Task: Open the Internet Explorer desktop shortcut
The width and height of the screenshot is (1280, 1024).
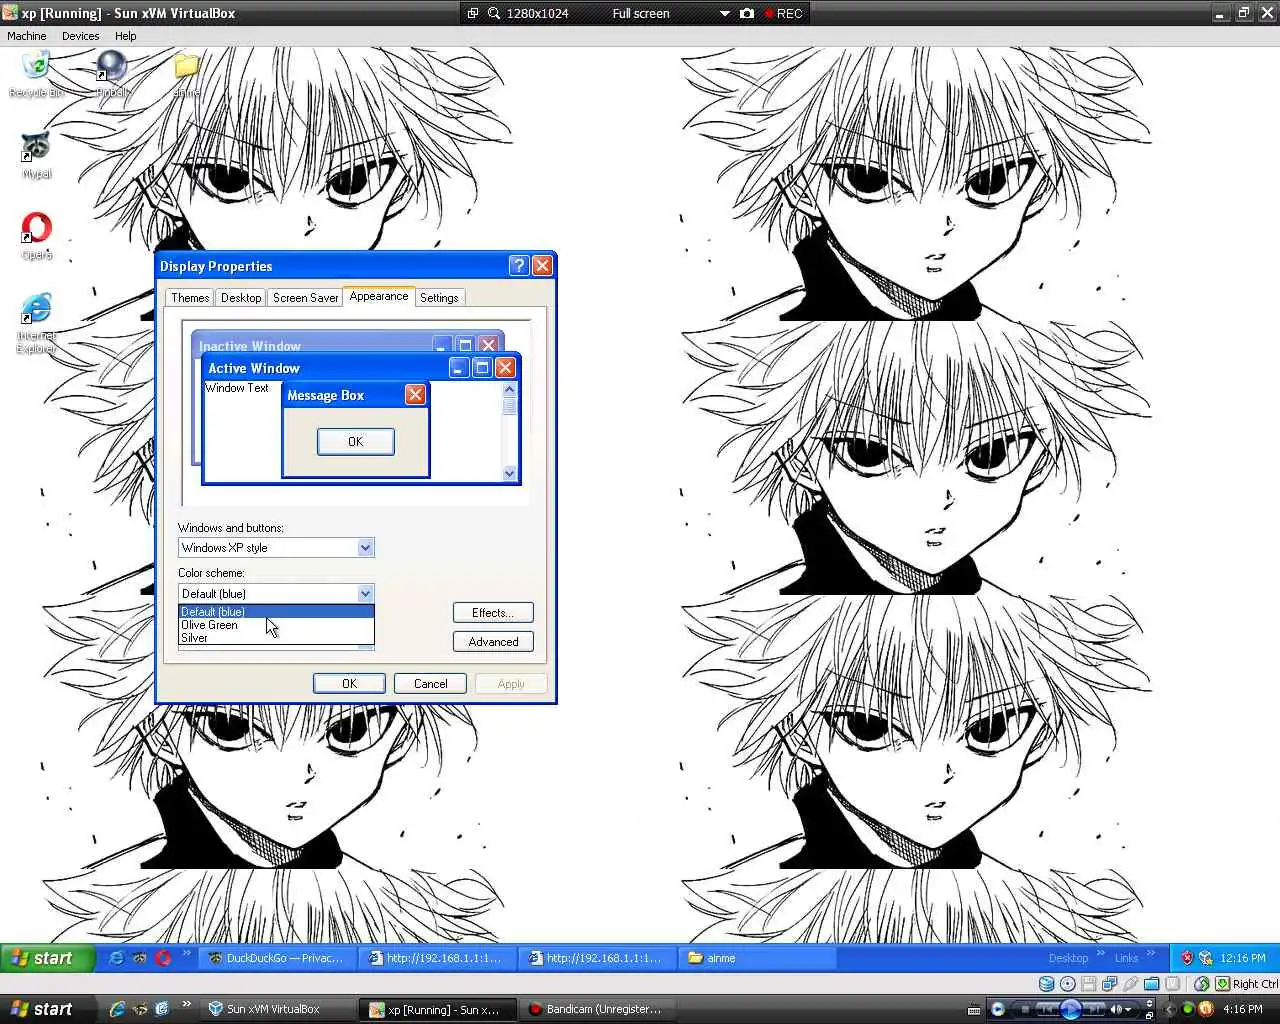Action: 36,323
